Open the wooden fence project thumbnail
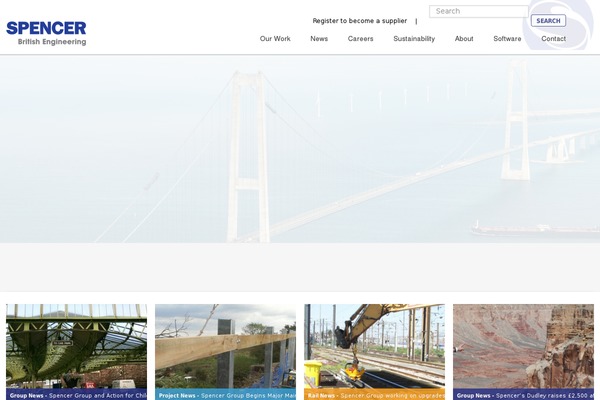 [225, 346]
